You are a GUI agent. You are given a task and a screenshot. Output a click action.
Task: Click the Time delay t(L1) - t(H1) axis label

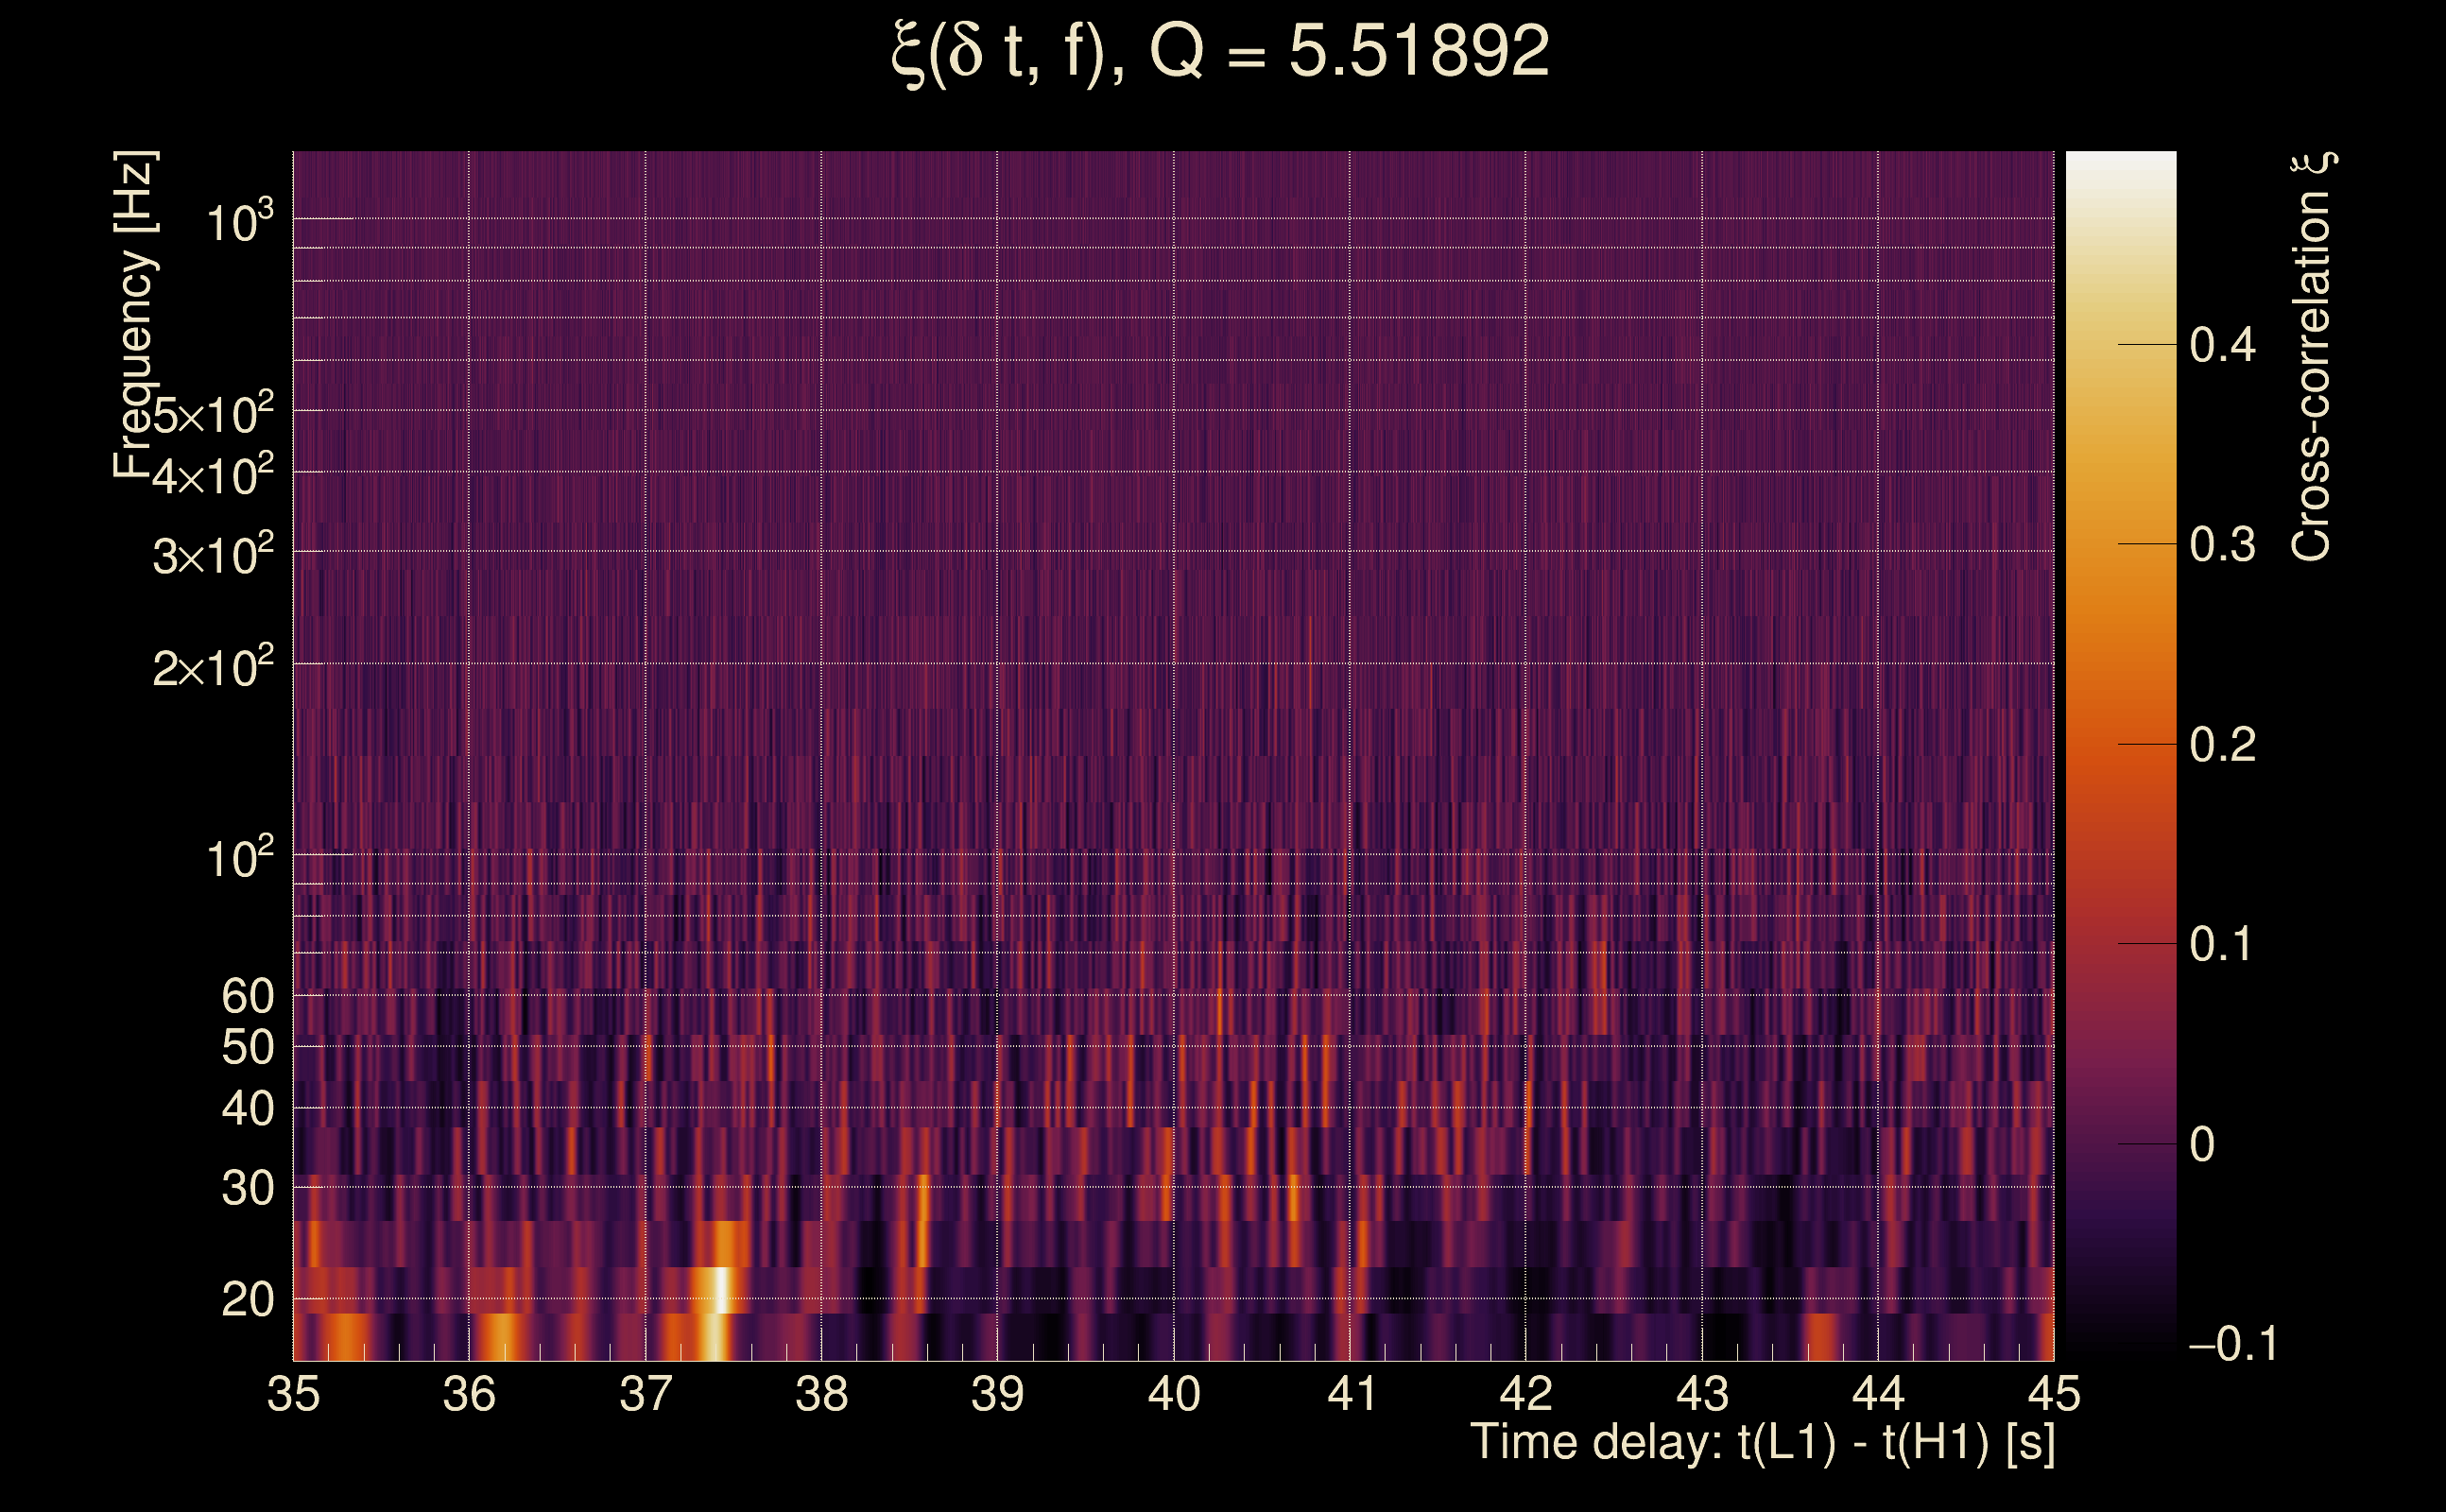point(1762,1443)
